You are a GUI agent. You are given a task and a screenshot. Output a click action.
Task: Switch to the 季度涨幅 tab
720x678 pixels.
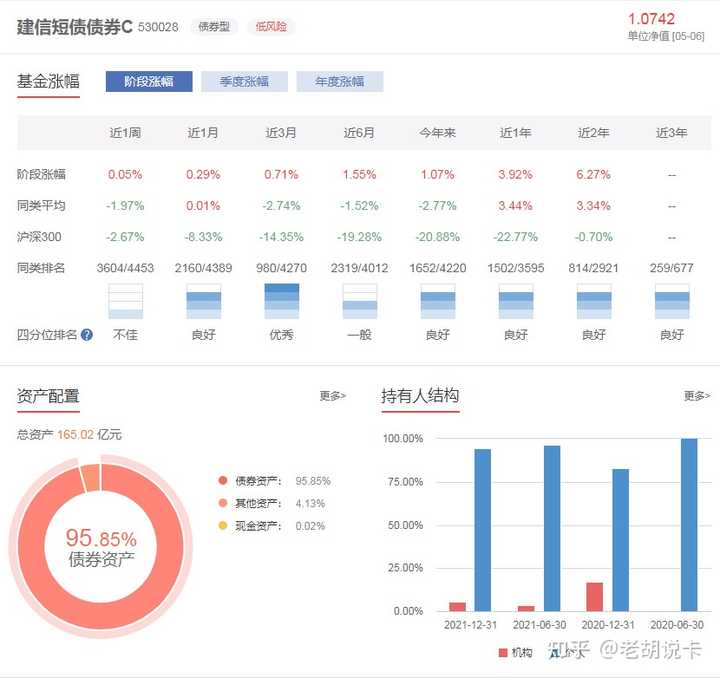coord(244,82)
